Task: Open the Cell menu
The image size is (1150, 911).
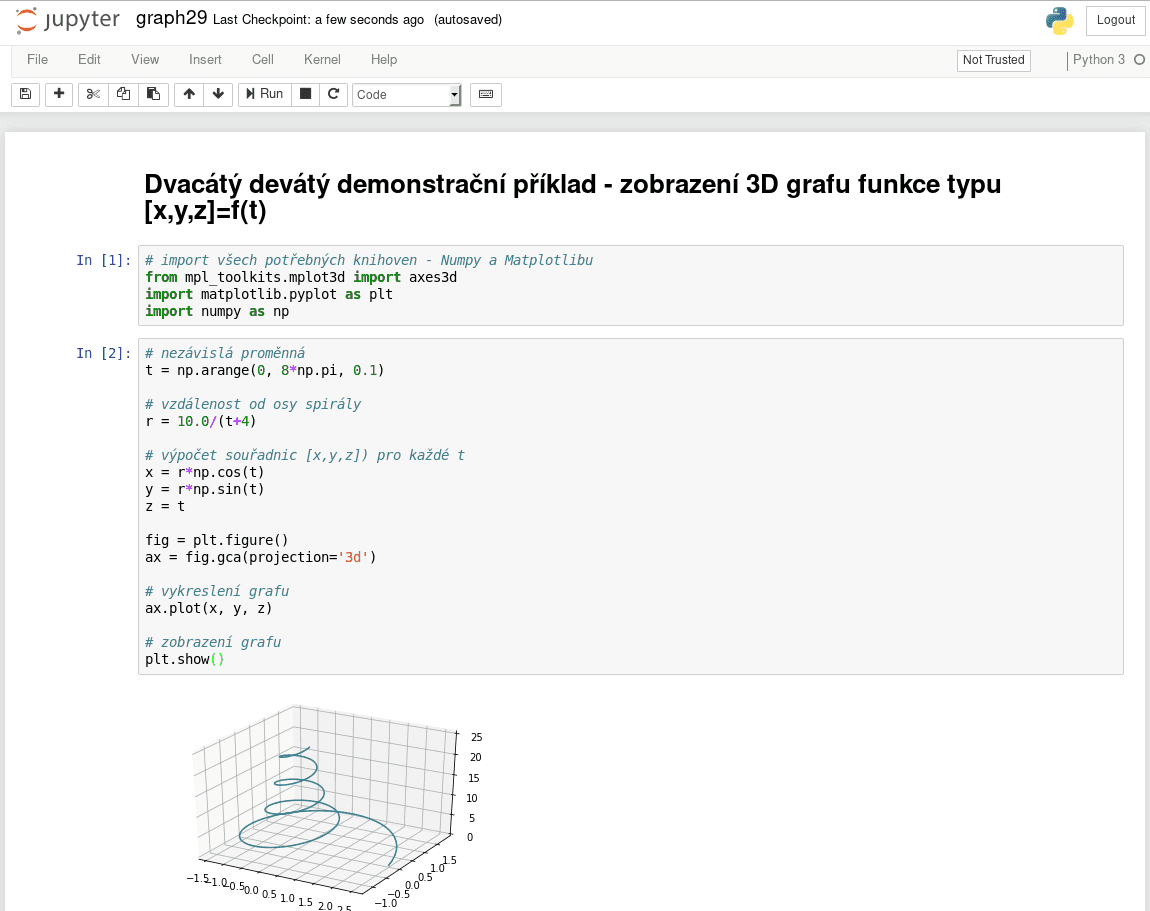Action: click(x=263, y=60)
